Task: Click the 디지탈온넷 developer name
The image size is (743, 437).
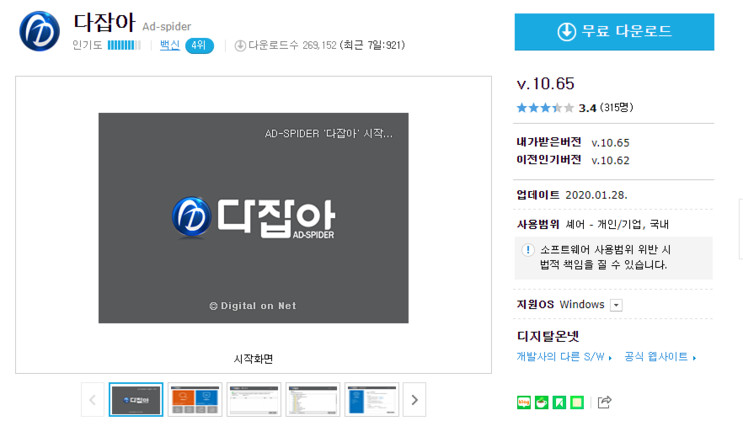Action: (548, 337)
